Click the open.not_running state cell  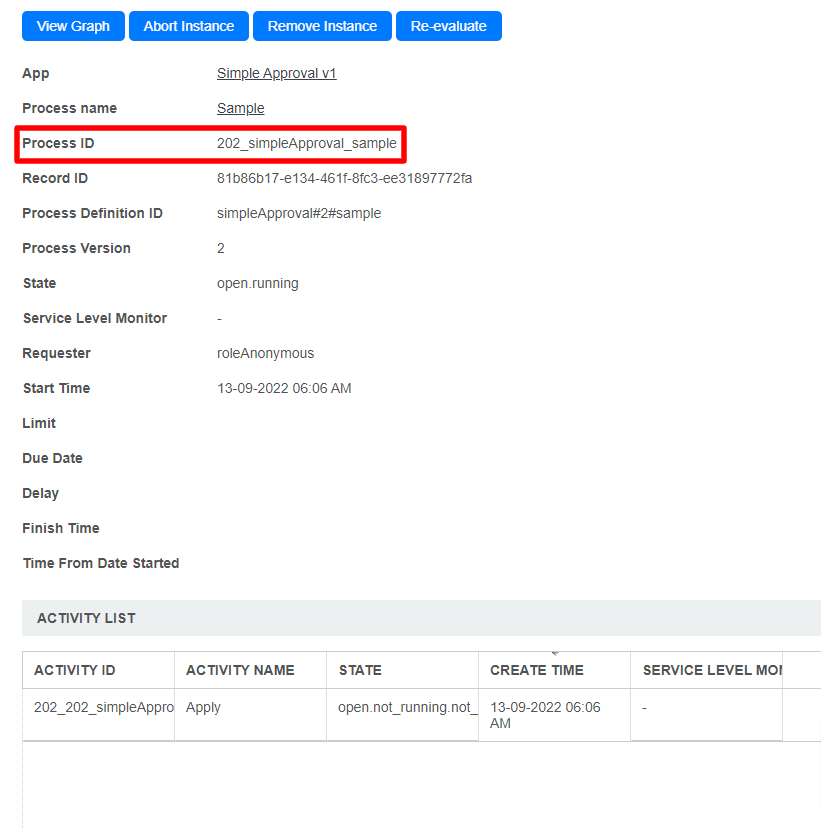tap(407, 708)
